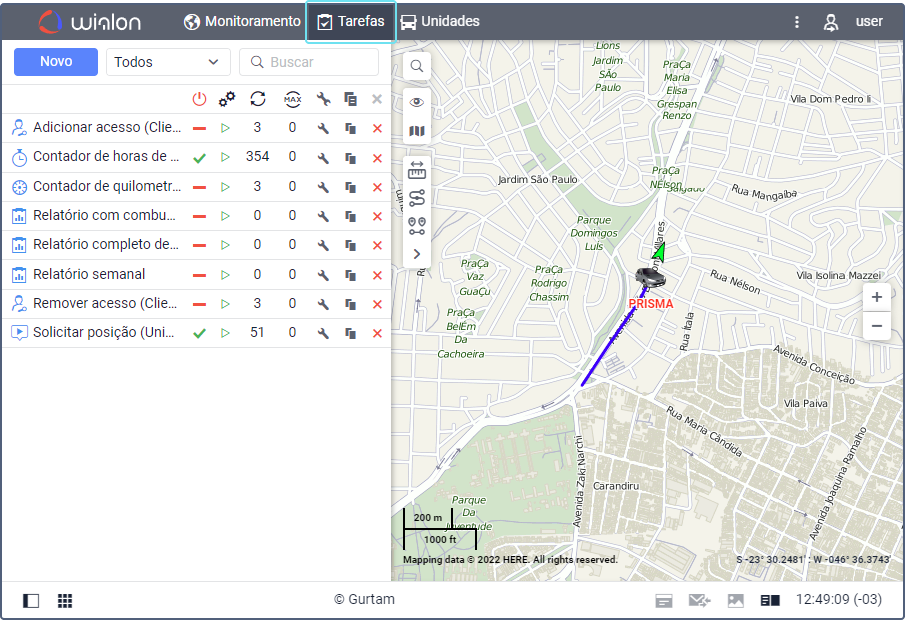This screenshot has width=905, height=620.
Task: Open the applications grid icon
Action: (x=65, y=600)
